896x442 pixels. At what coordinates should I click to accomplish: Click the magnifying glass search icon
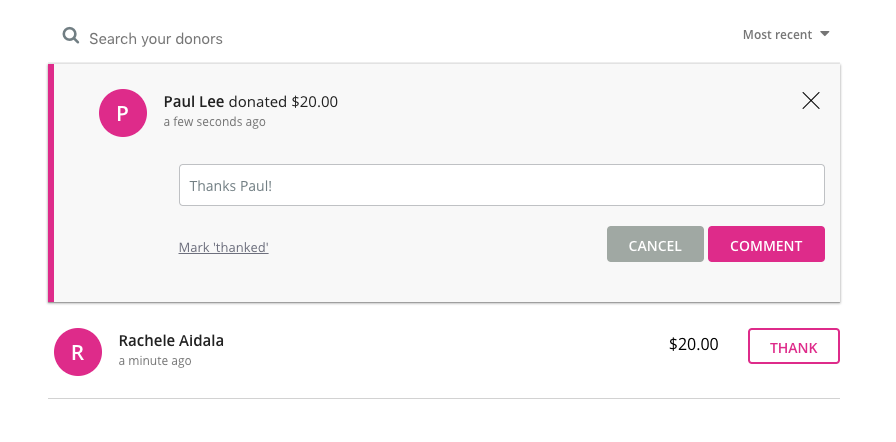point(71,37)
